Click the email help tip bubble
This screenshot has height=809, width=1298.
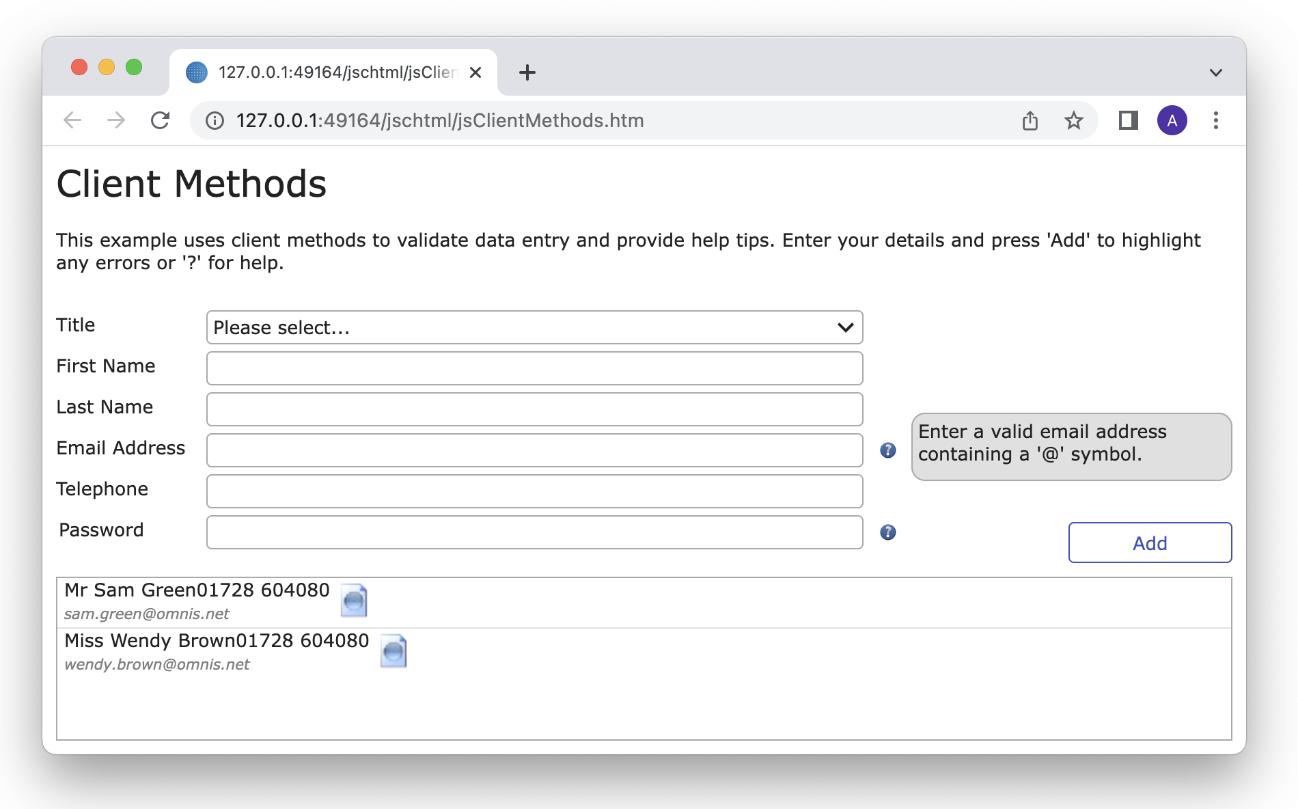[x=1071, y=446]
